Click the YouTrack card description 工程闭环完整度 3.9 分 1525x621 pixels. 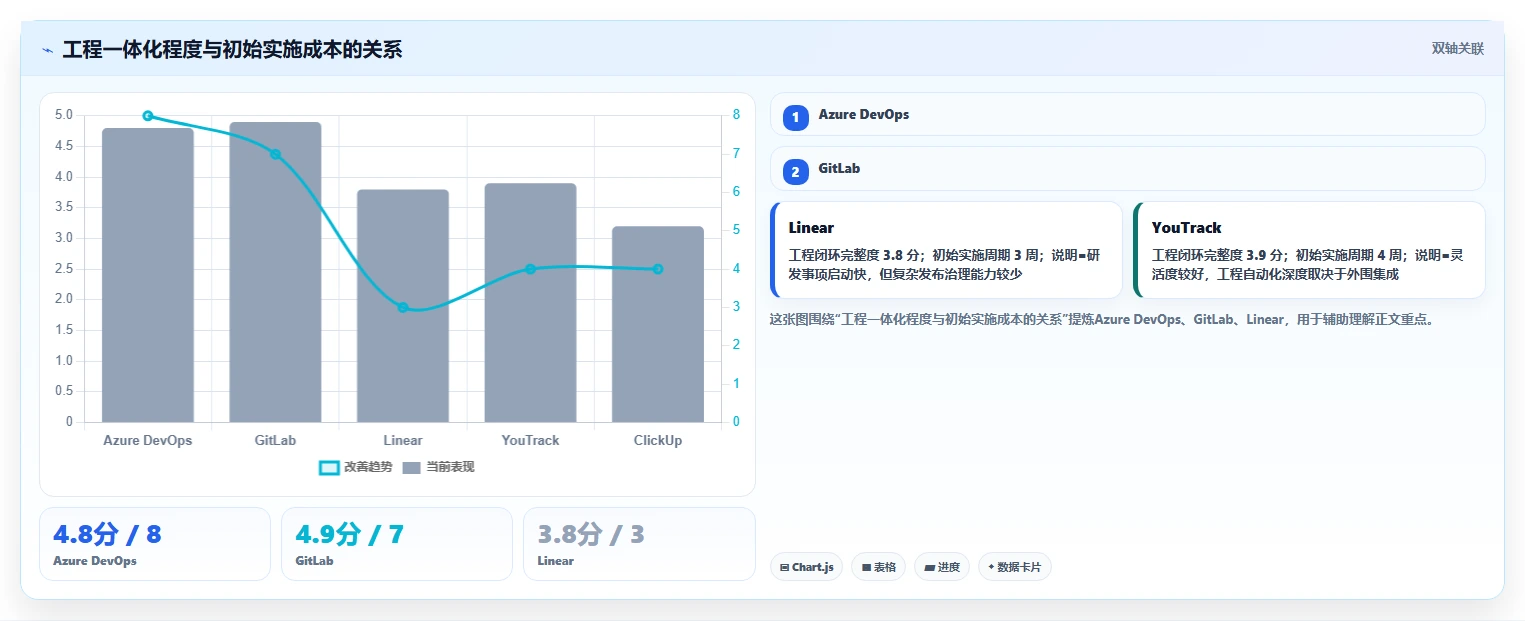pos(1308,264)
